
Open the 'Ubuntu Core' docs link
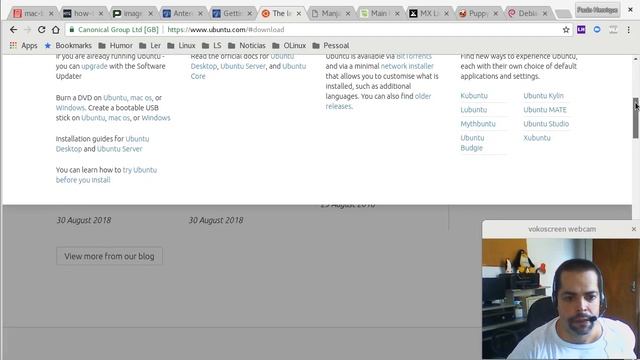248,71
